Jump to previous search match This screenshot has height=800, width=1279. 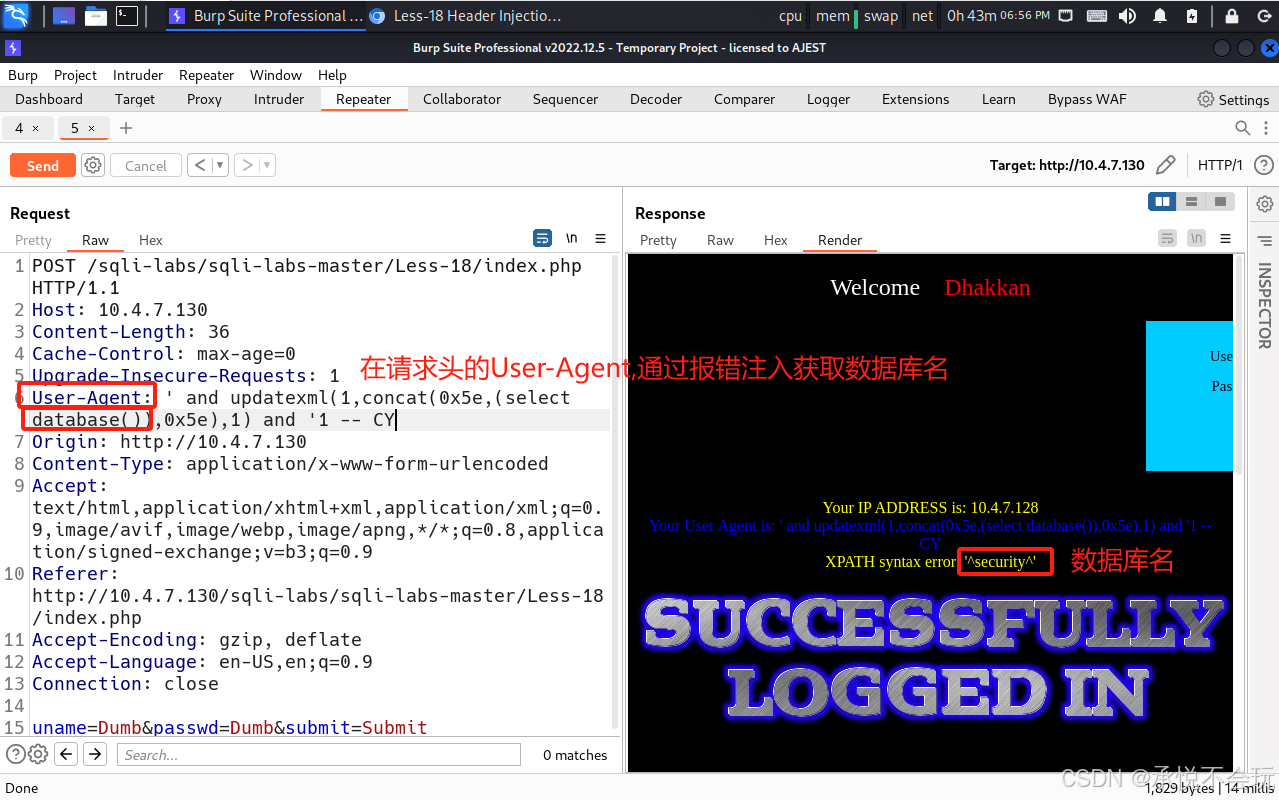pyautogui.click(x=66, y=754)
